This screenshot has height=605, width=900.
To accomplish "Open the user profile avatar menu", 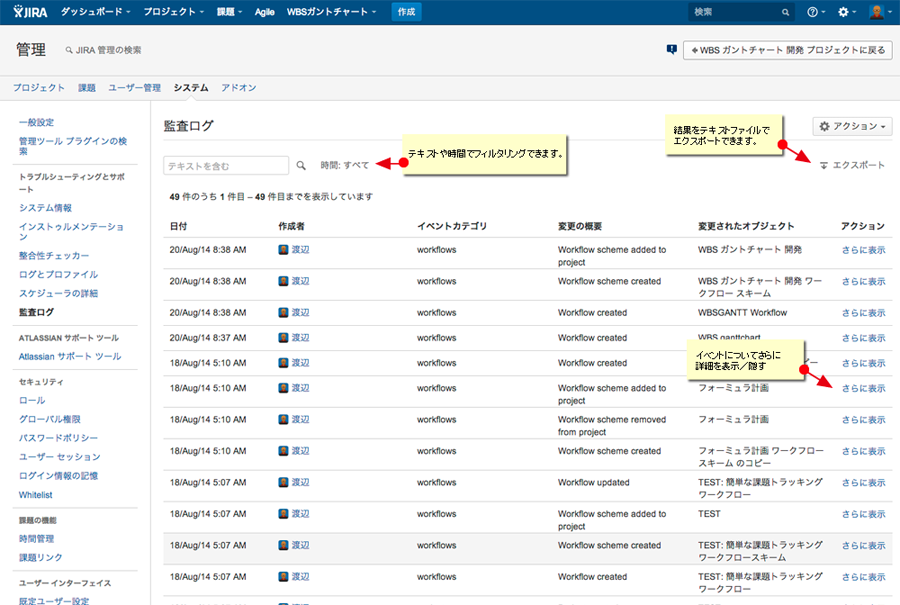I will pos(879,12).
